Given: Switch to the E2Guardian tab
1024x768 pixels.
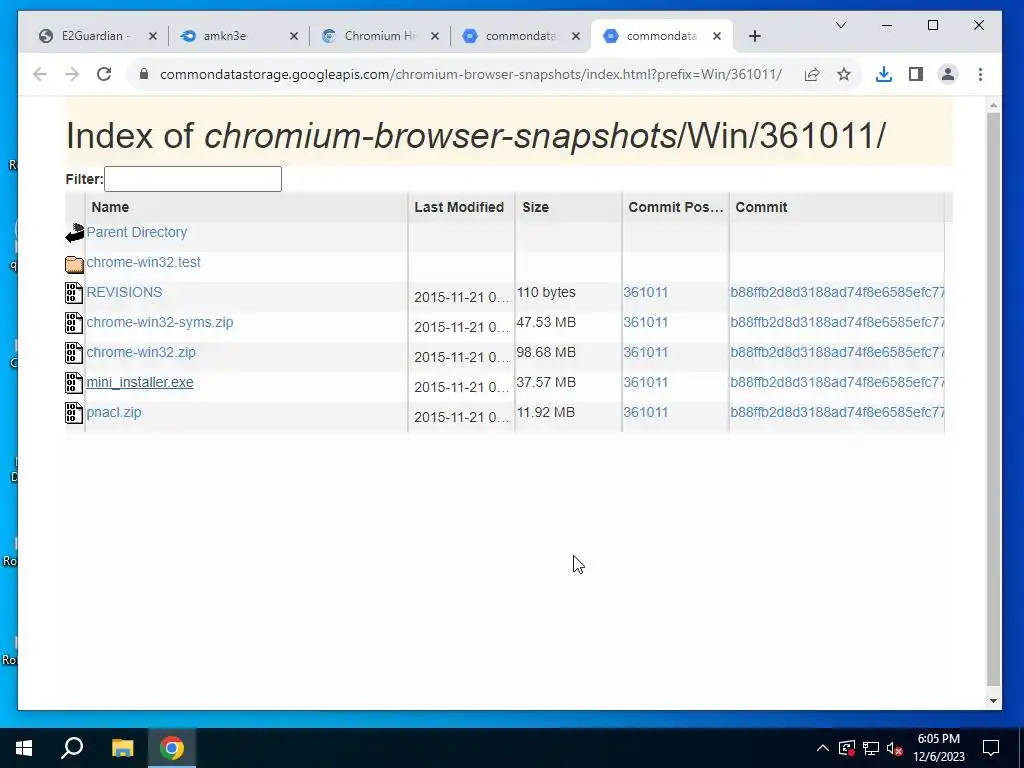Looking at the screenshot, I should (96, 36).
